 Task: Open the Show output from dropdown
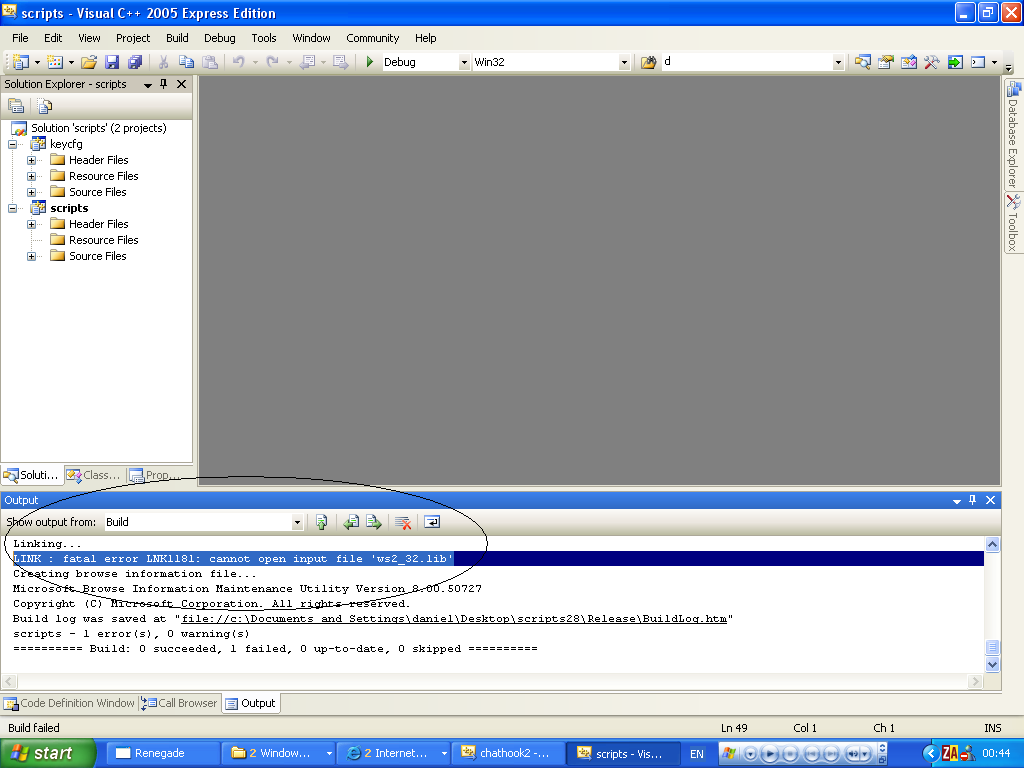click(x=297, y=522)
